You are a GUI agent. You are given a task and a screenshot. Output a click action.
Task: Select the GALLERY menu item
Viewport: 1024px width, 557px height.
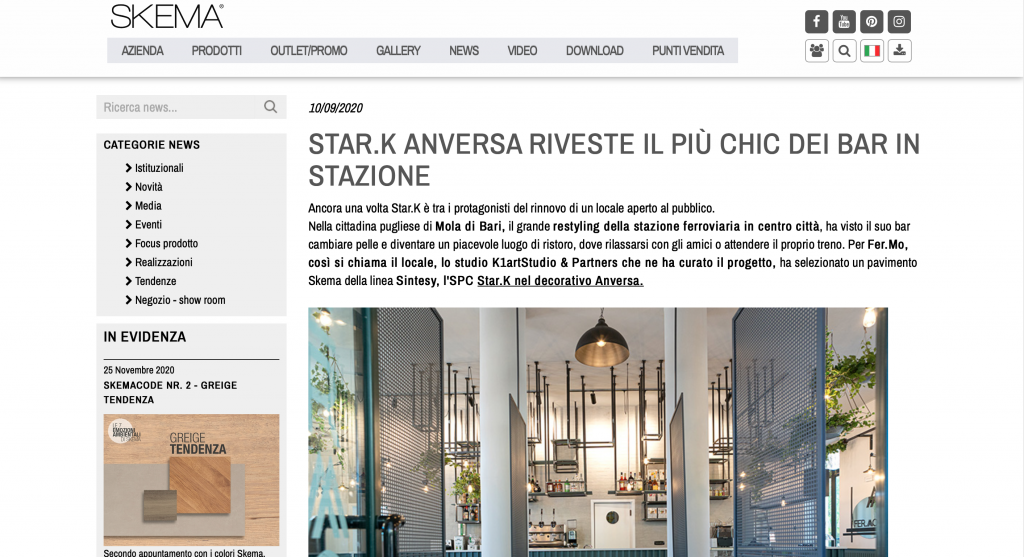(398, 51)
